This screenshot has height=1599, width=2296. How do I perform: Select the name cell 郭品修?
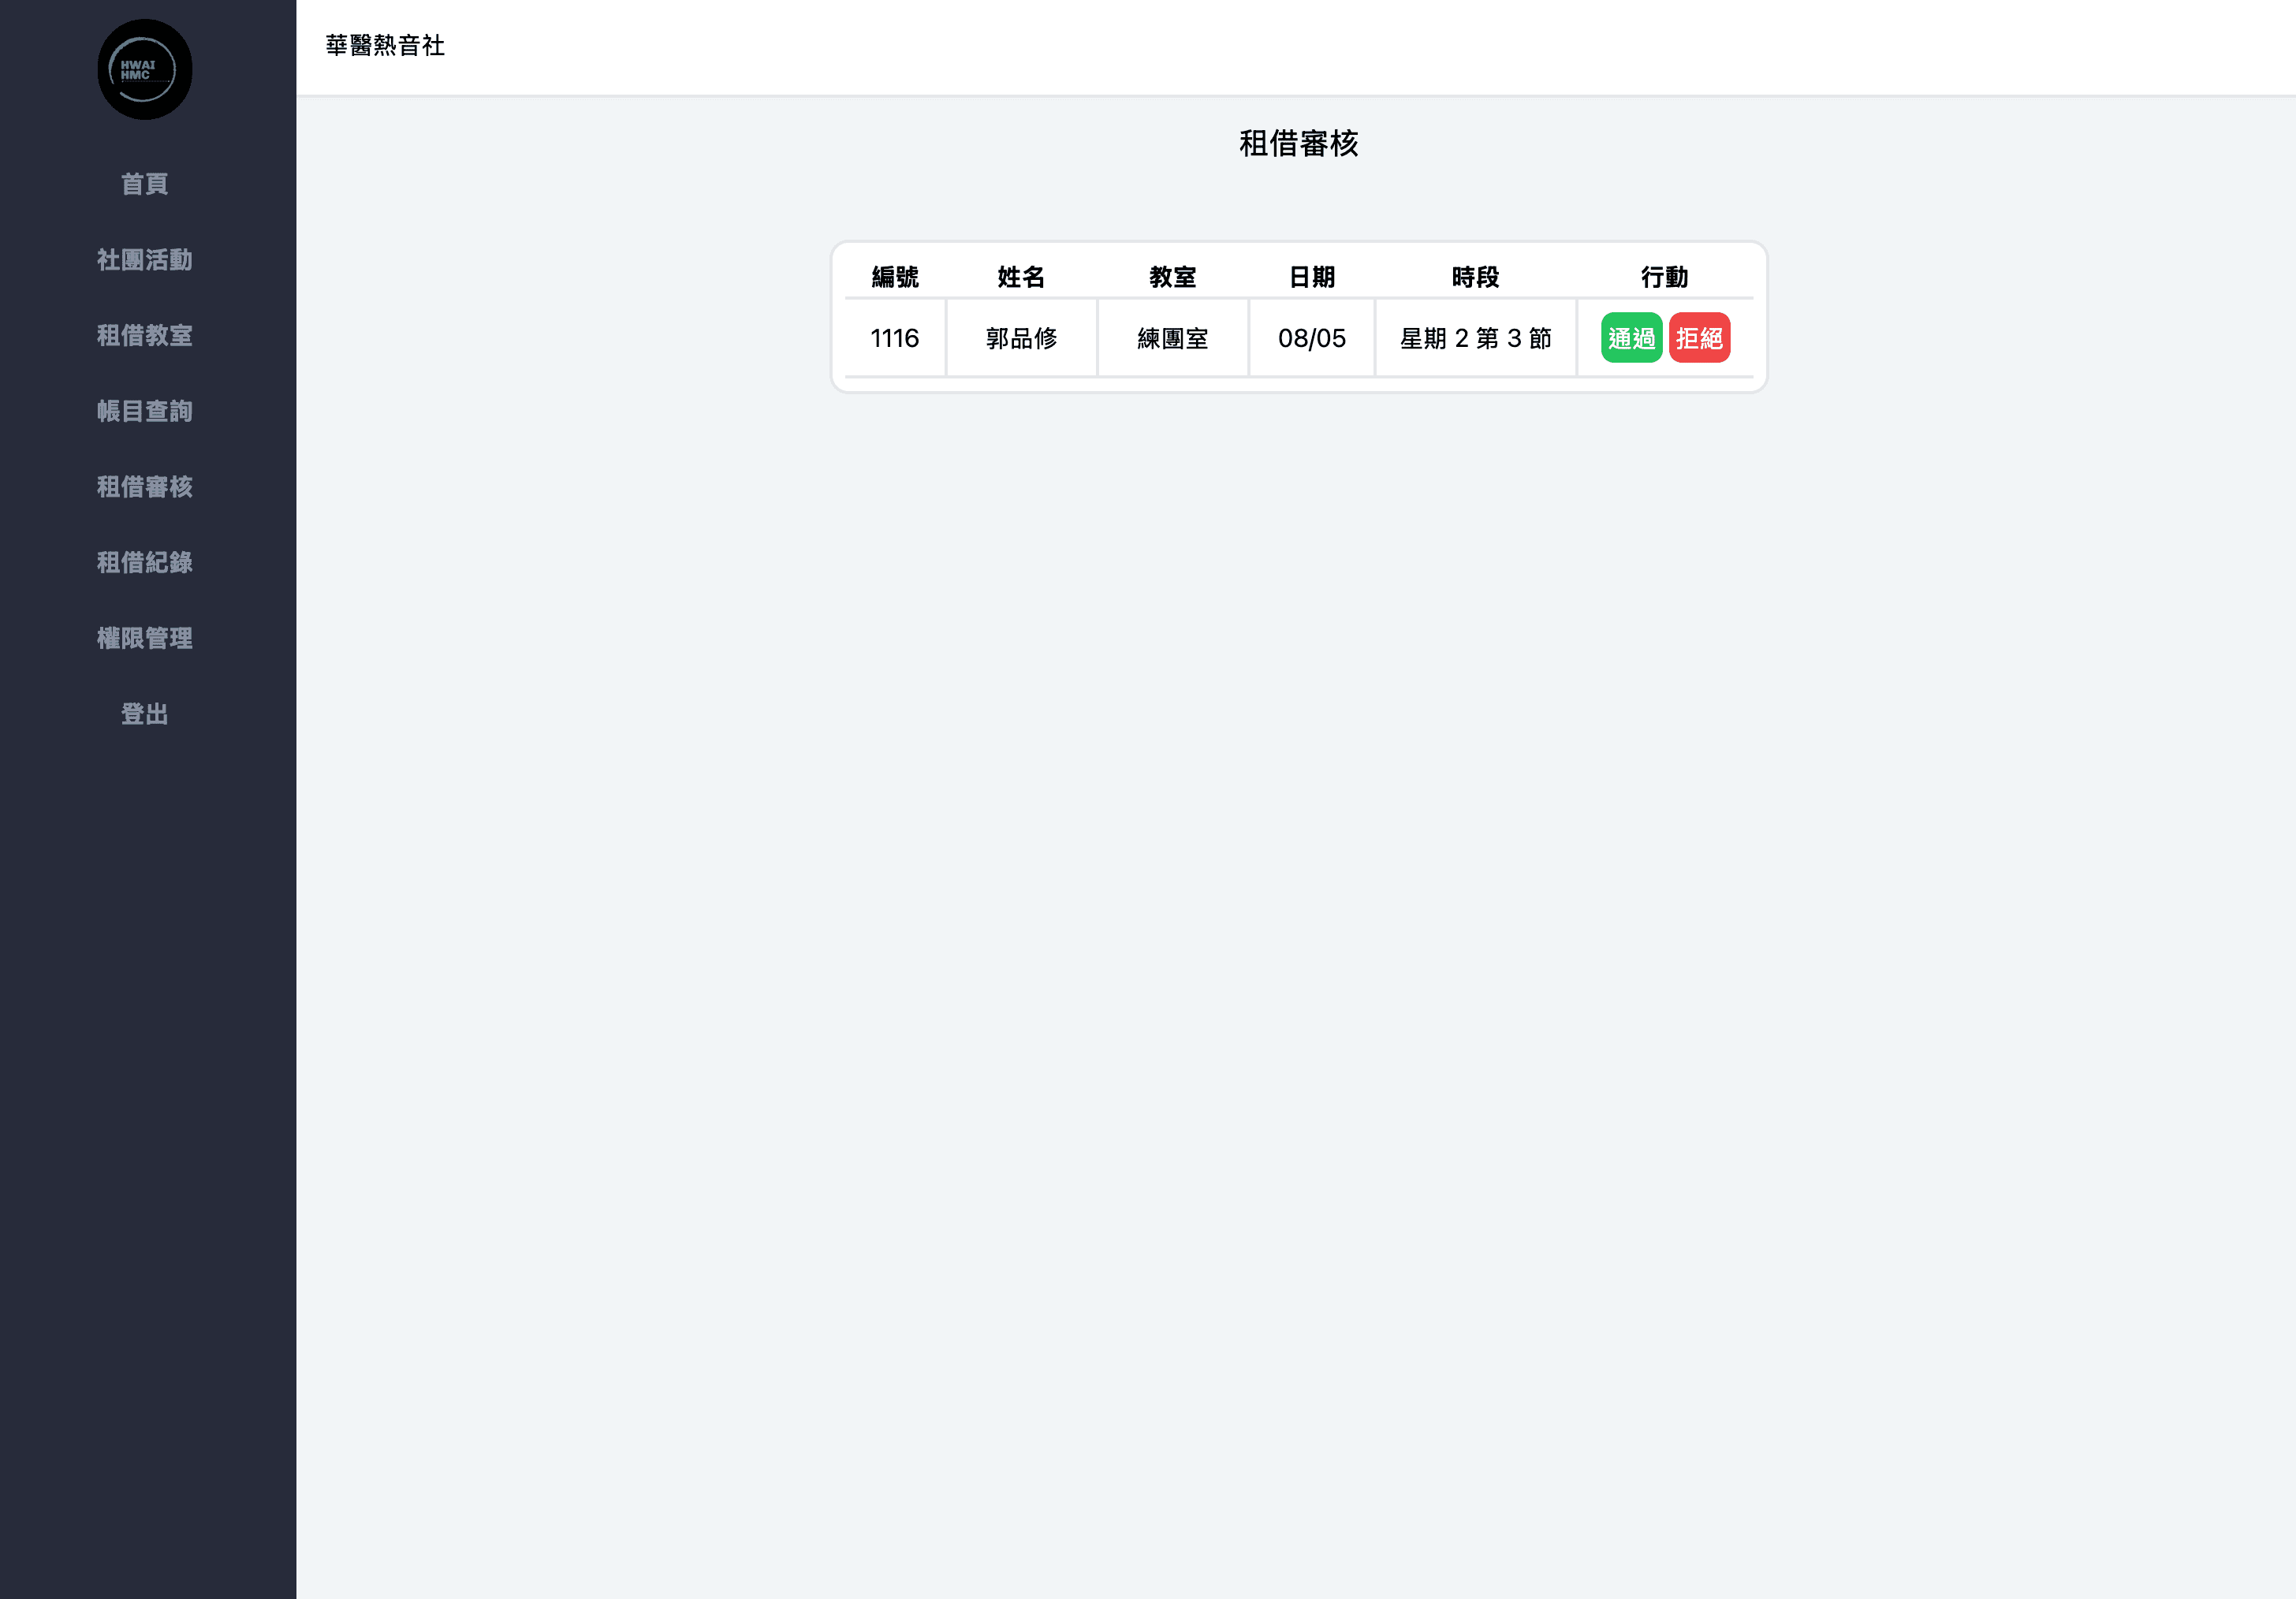[1021, 338]
